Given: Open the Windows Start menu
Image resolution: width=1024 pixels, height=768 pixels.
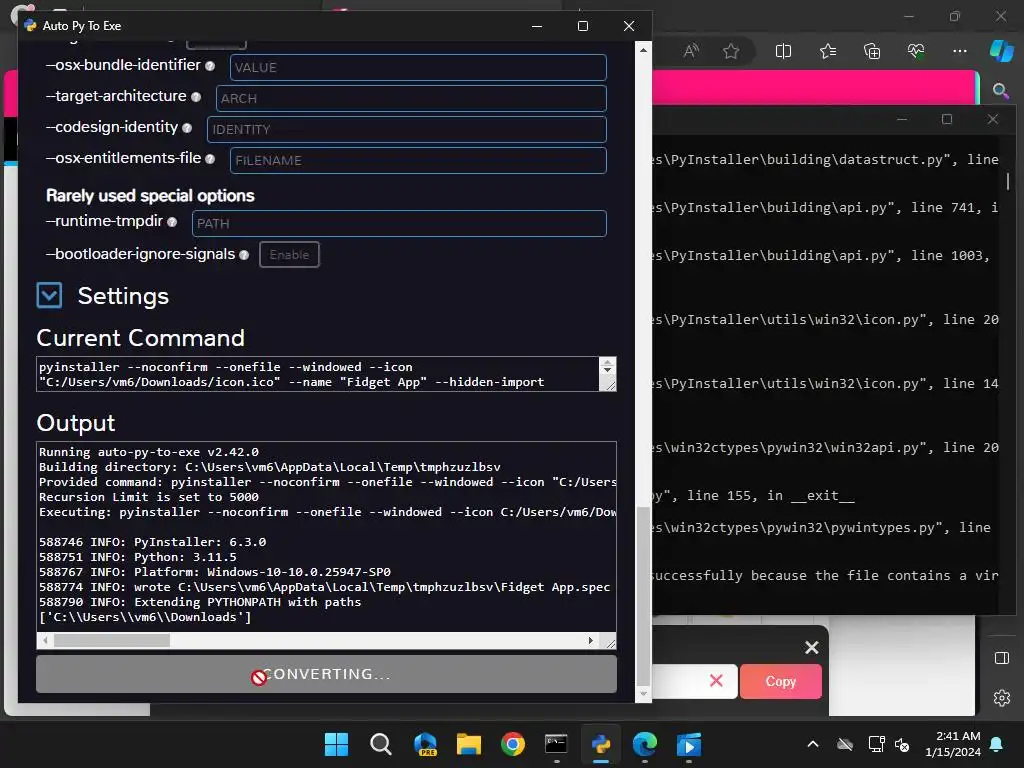Looking at the screenshot, I should [336, 744].
